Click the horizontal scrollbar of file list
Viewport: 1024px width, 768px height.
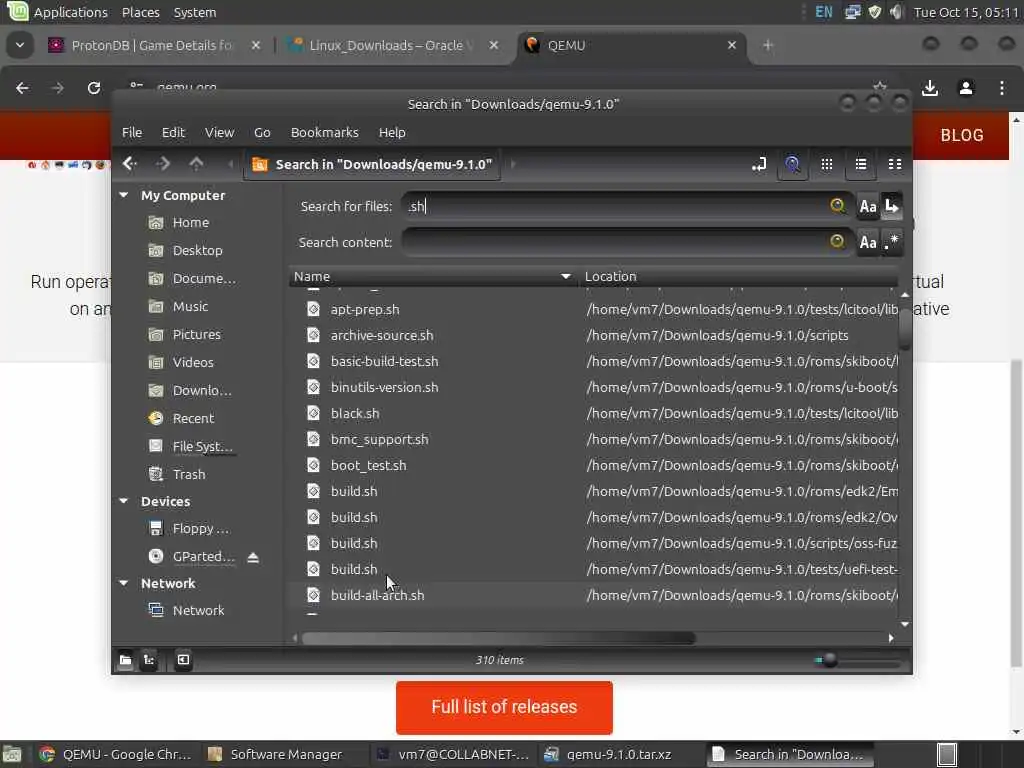coord(498,638)
